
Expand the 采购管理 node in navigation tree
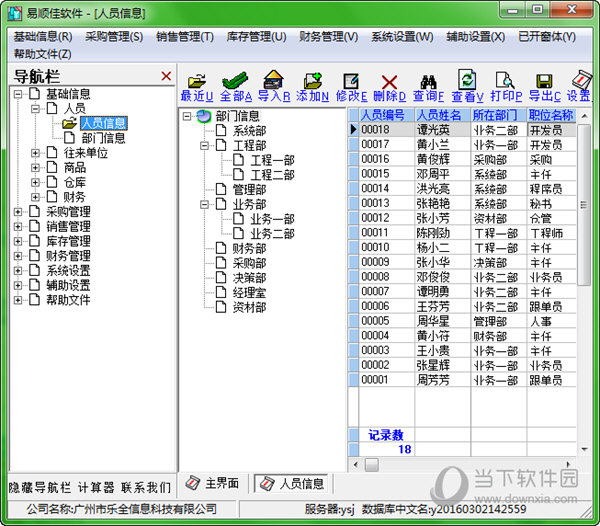pyautogui.click(x=19, y=212)
